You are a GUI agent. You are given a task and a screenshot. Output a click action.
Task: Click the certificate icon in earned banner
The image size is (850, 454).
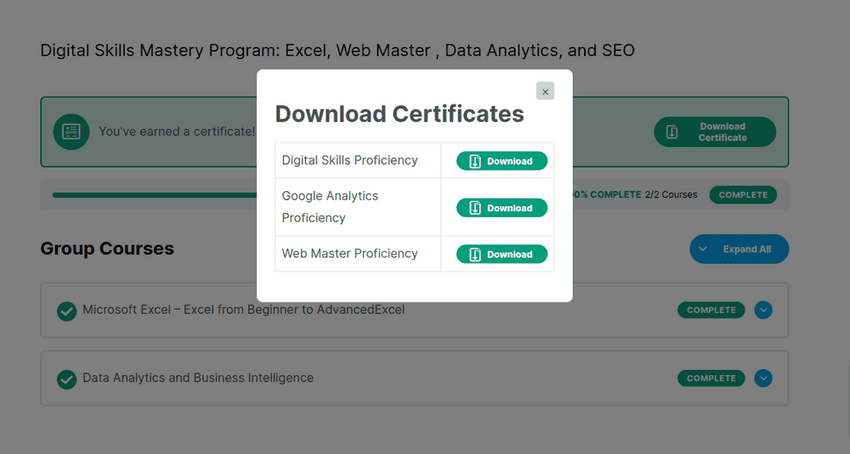pos(71,131)
